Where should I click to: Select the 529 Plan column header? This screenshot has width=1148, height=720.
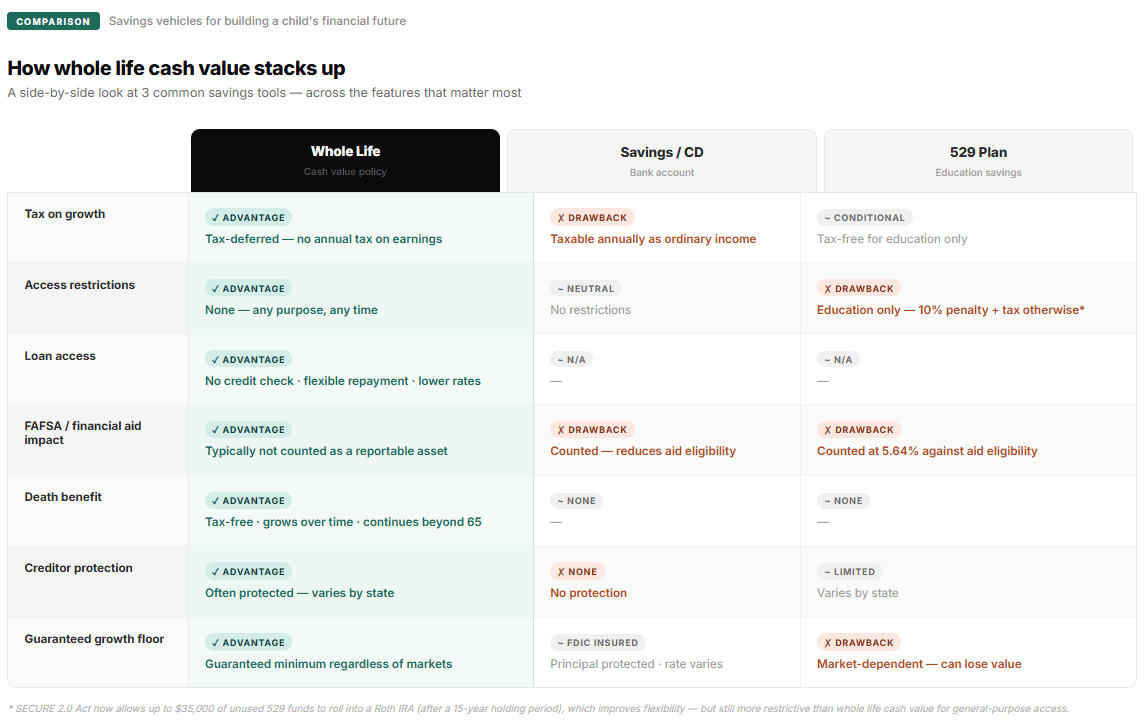pos(978,161)
